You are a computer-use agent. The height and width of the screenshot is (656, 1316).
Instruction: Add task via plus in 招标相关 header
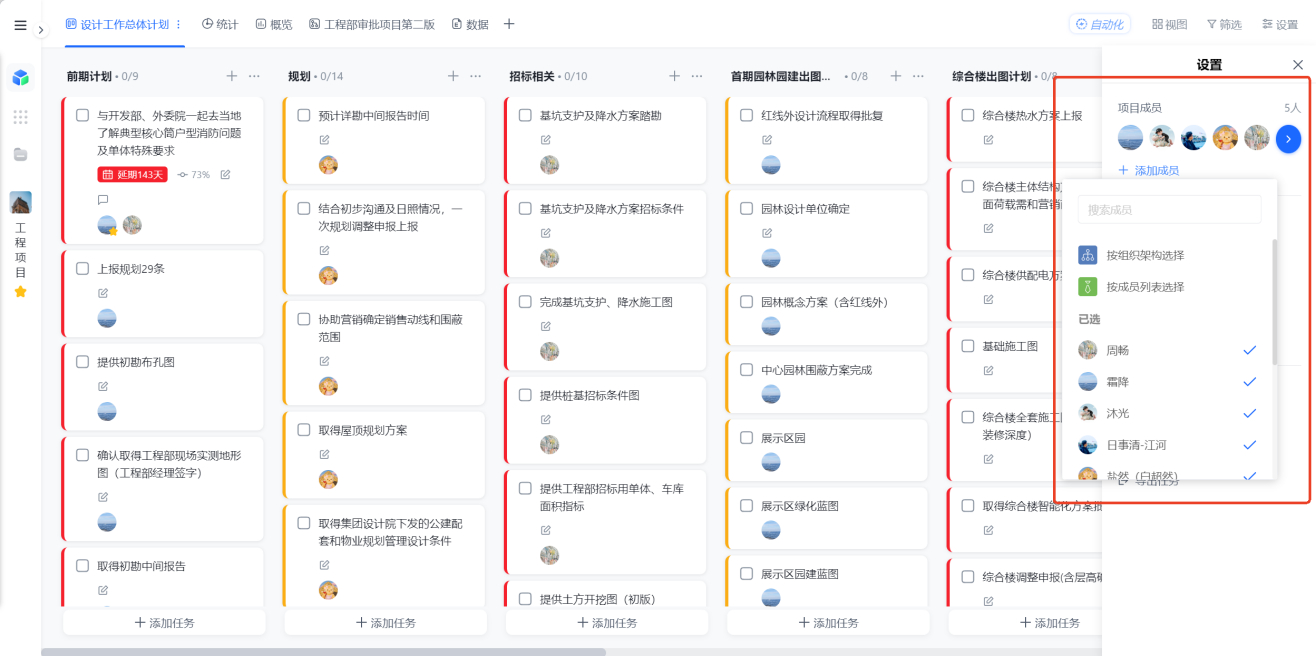(674, 76)
